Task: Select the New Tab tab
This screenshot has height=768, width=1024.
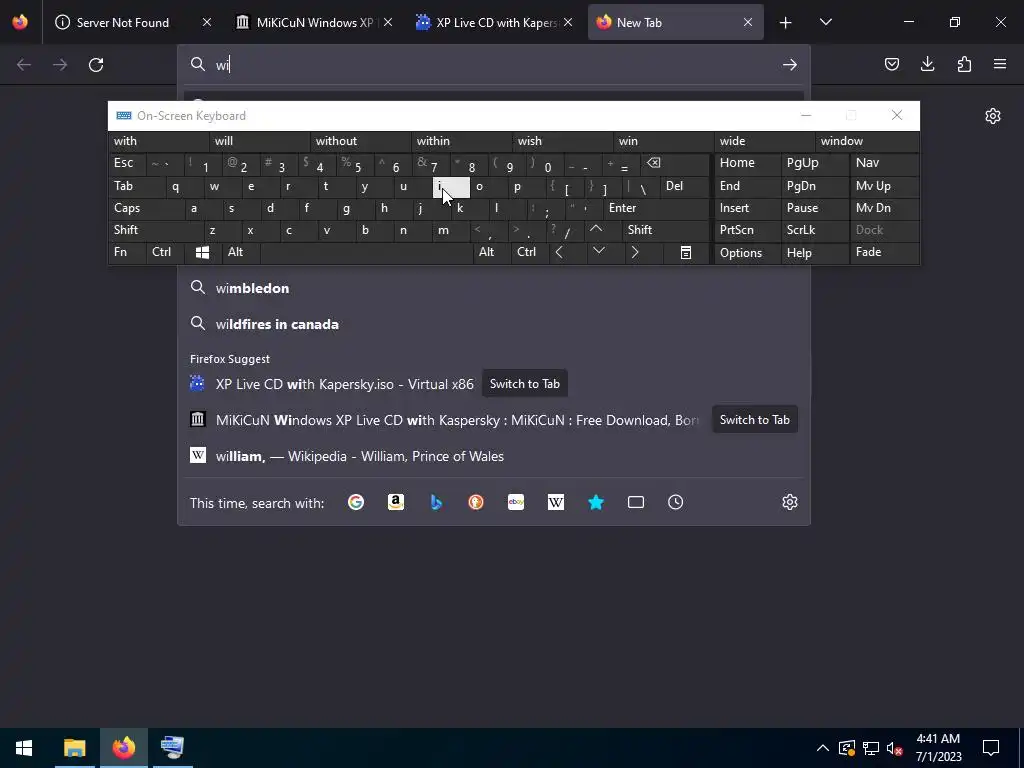Action: click(675, 23)
